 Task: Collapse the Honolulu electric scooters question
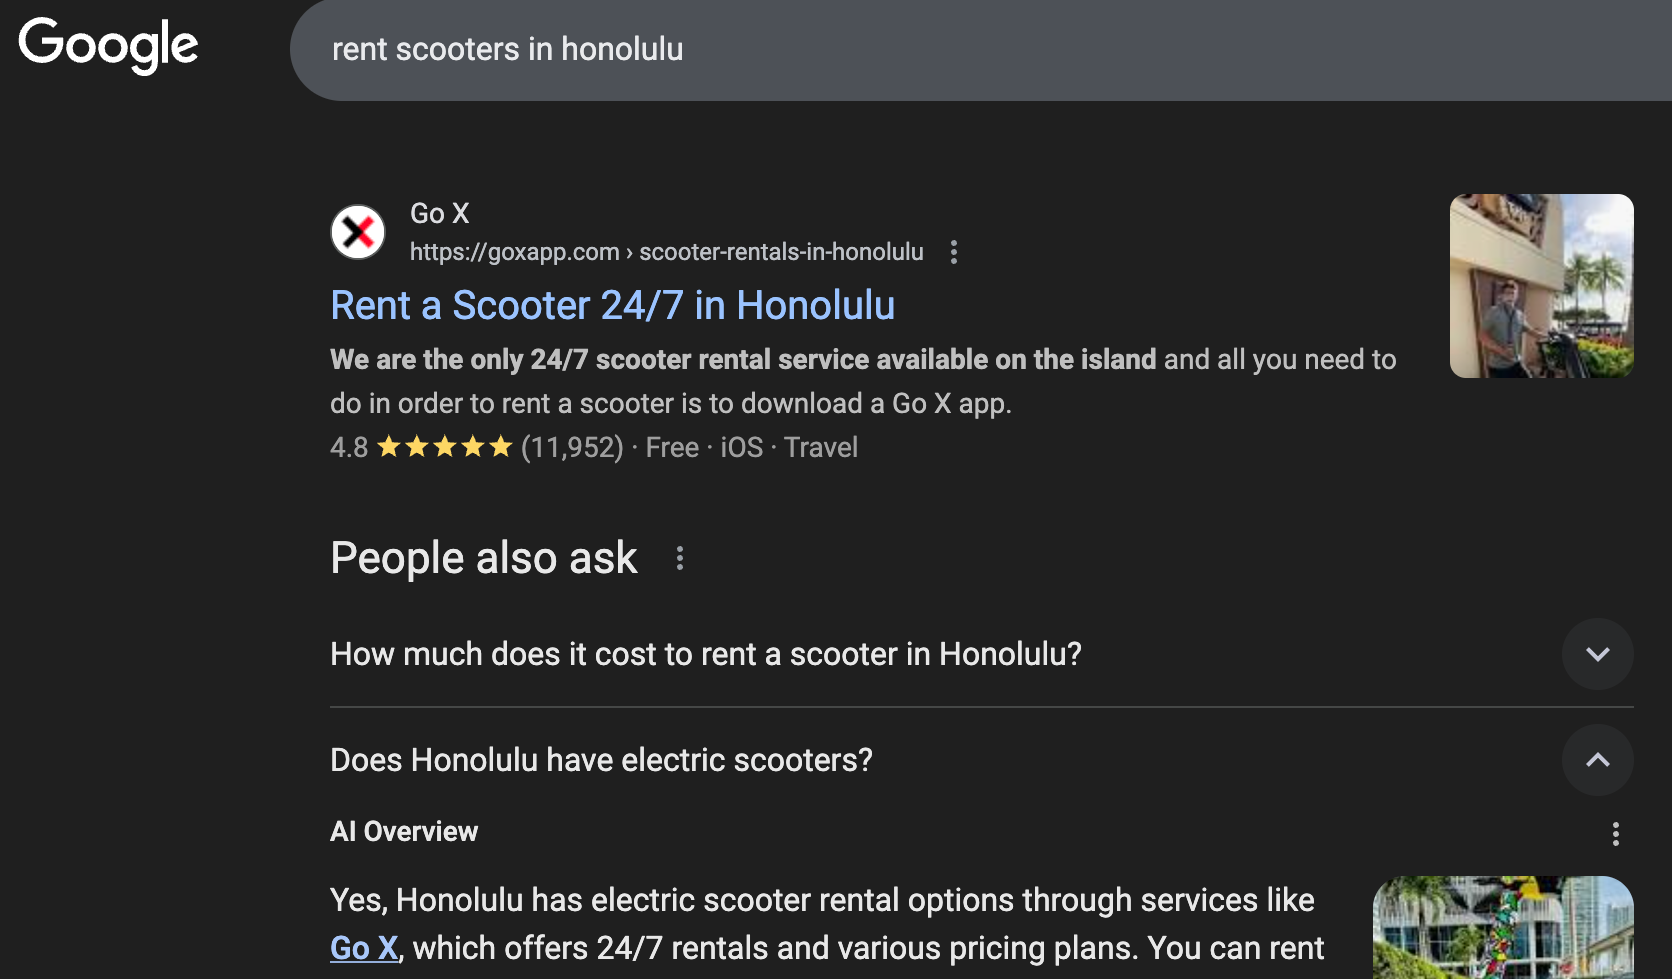point(1598,760)
